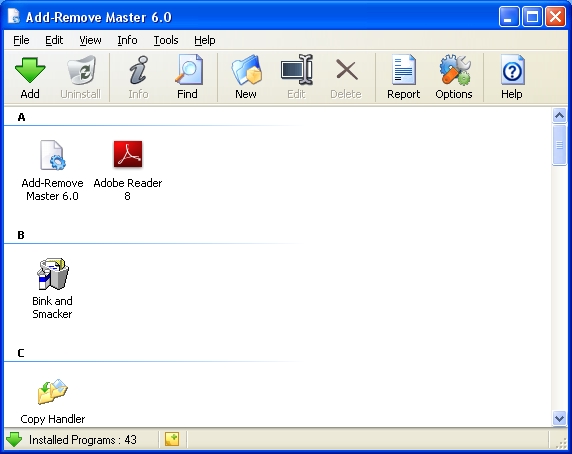Open the File menu
The image size is (572, 454).
[x=21, y=40]
